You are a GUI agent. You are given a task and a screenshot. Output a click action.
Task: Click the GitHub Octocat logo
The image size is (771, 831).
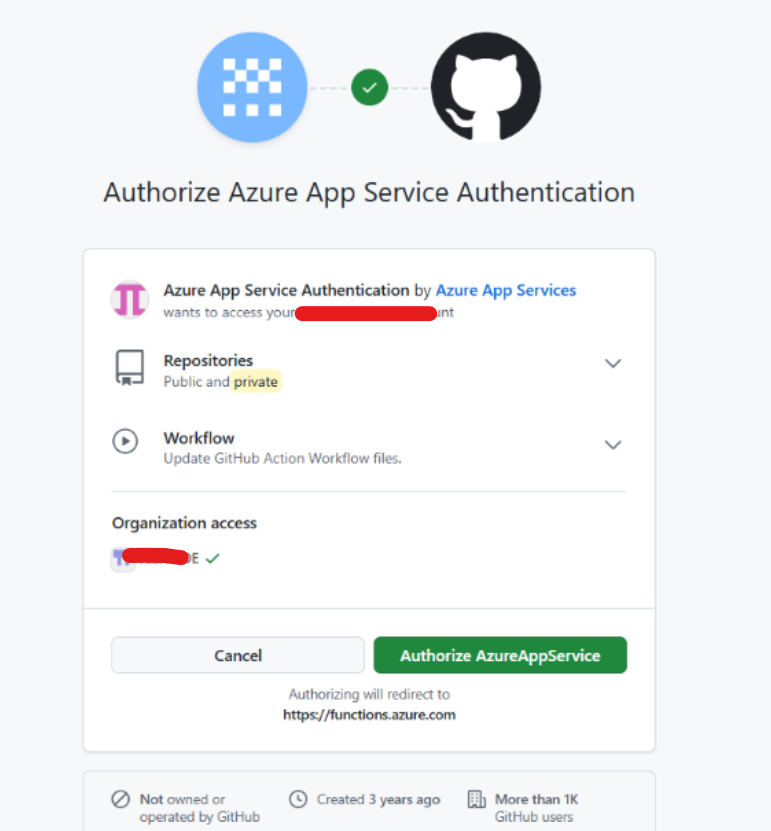486,87
